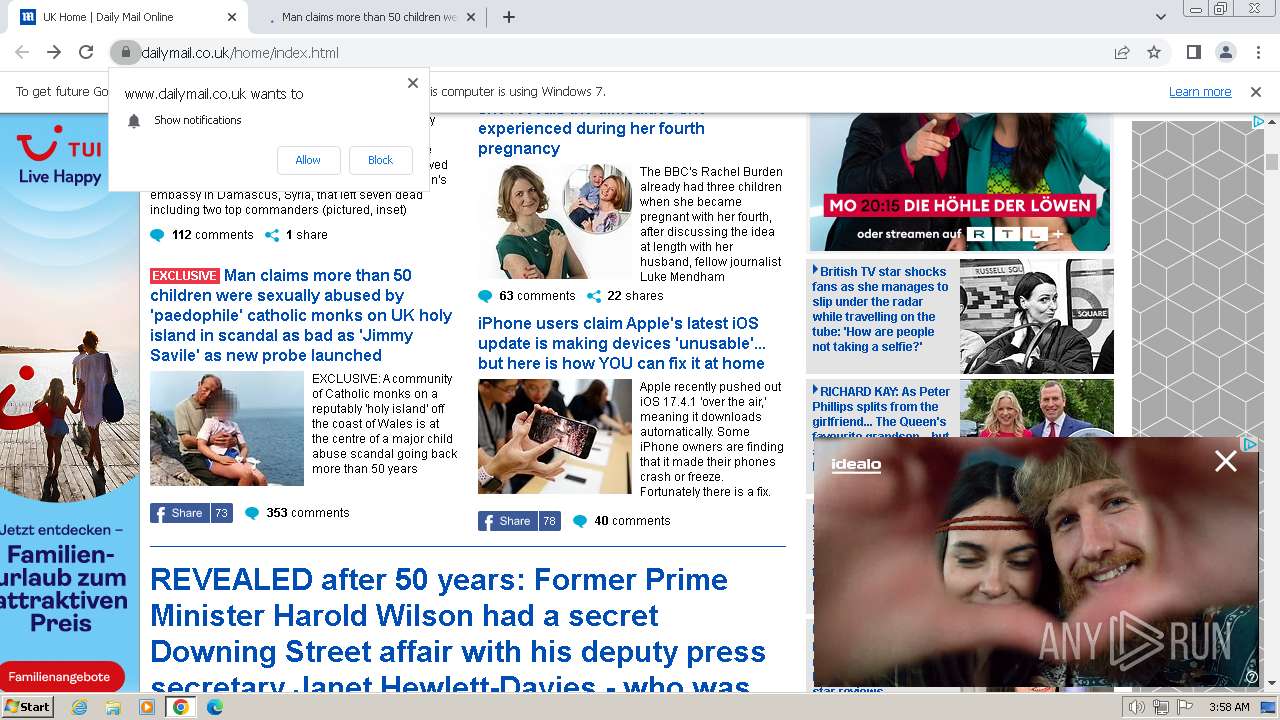This screenshot has height=720, width=1280.
Task: Dismiss the Windows 7 info bar
Action: click(x=1256, y=91)
